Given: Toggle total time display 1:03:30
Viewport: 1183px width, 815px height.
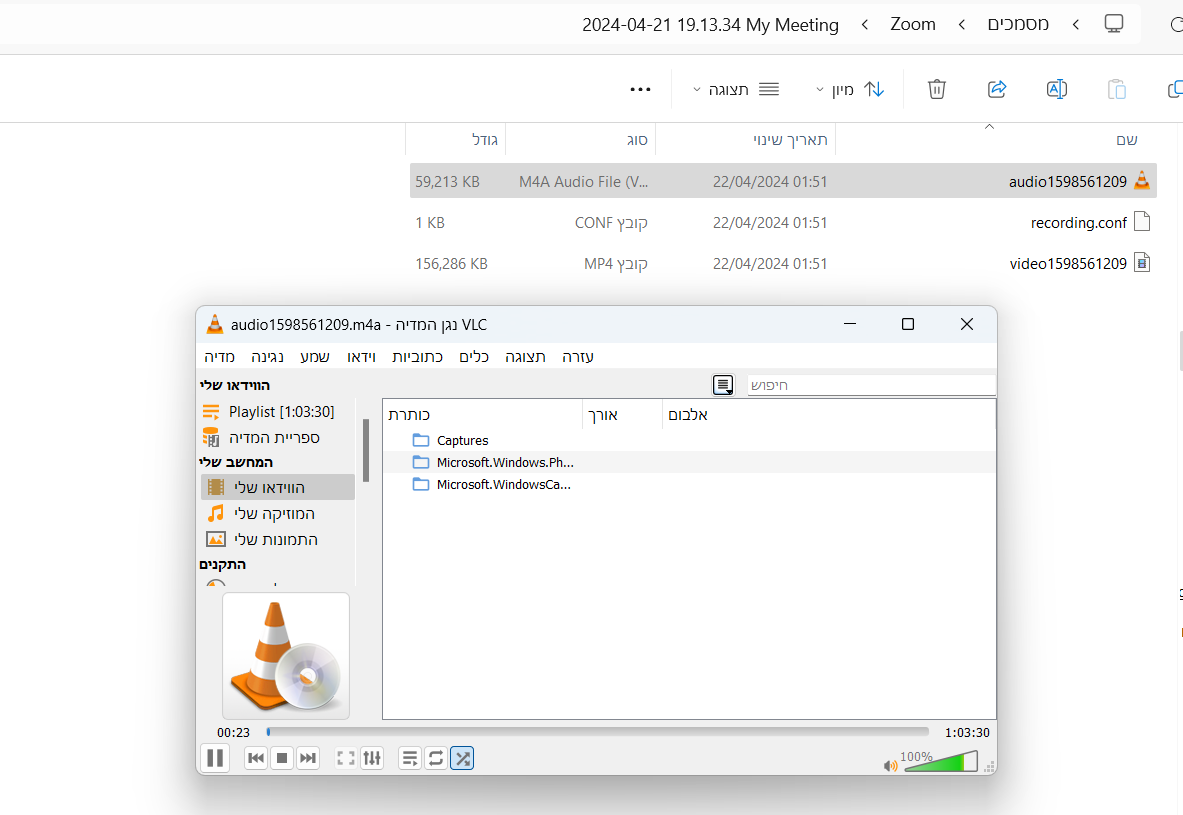Looking at the screenshot, I should (x=966, y=733).
